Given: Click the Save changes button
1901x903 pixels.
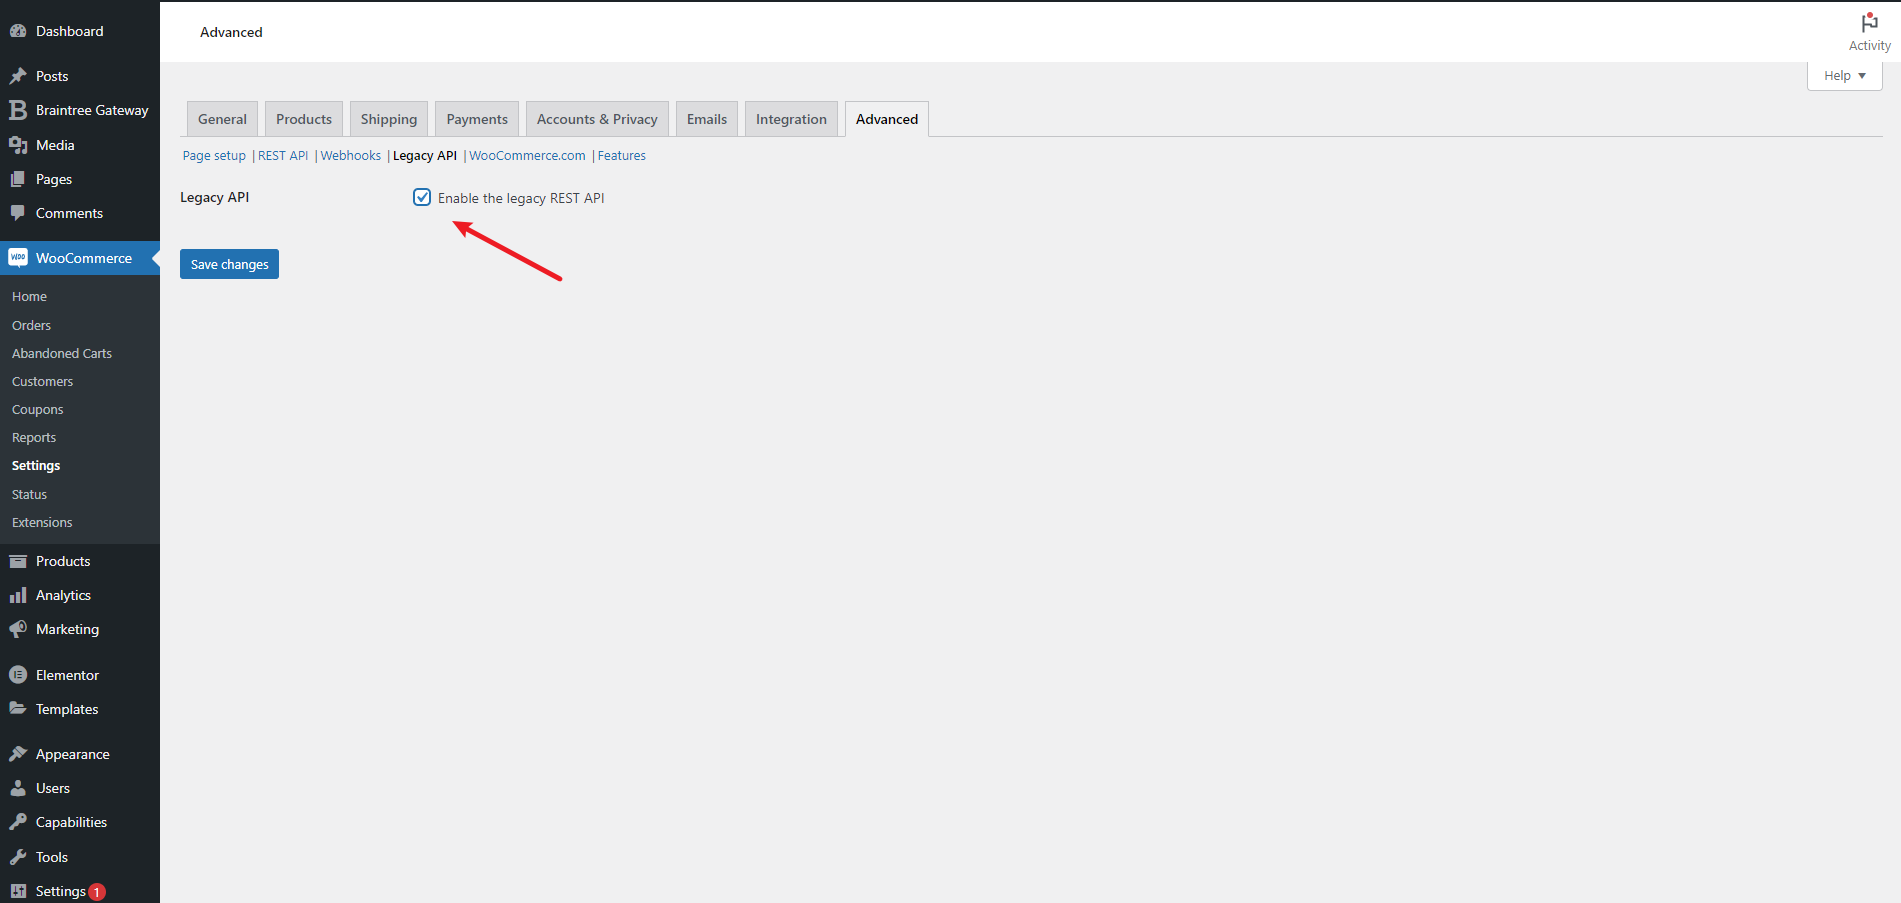Looking at the screenshot, I should pos(229,264).
